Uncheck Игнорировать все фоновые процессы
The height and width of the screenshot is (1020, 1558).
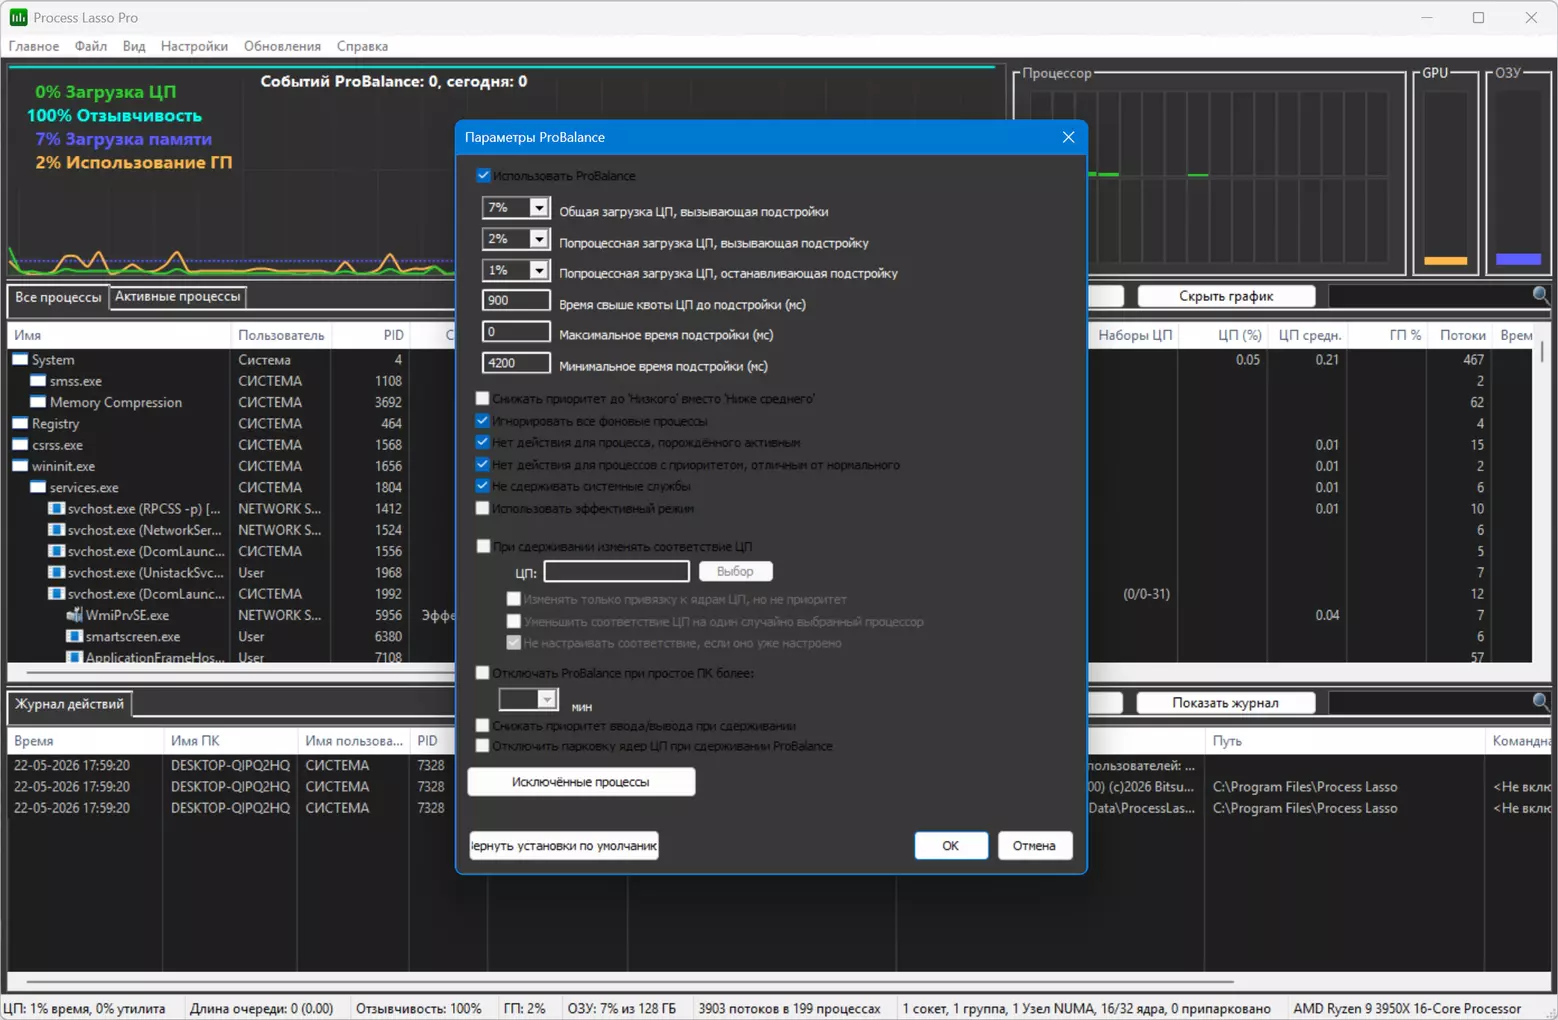(x=483, y=421)
